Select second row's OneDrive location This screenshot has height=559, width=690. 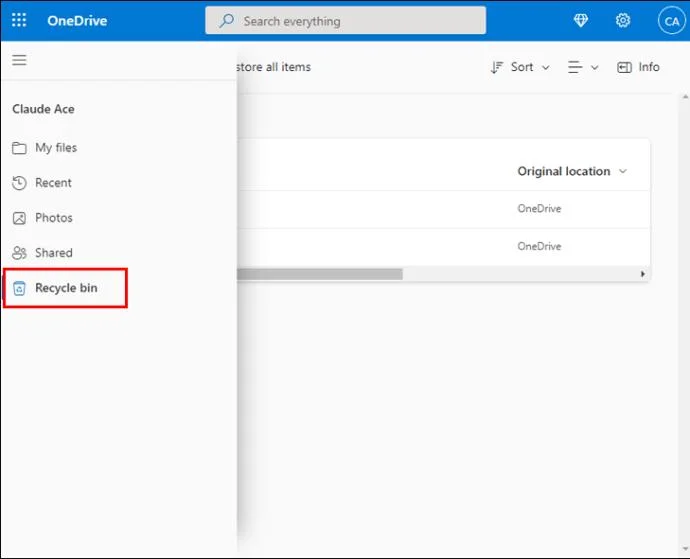tap(539, 246)
